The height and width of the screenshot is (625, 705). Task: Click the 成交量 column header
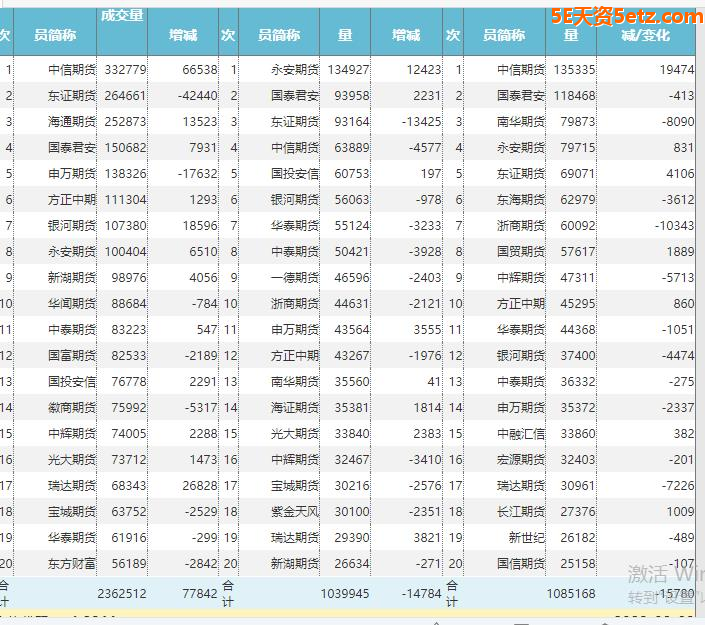pos(122,16)
